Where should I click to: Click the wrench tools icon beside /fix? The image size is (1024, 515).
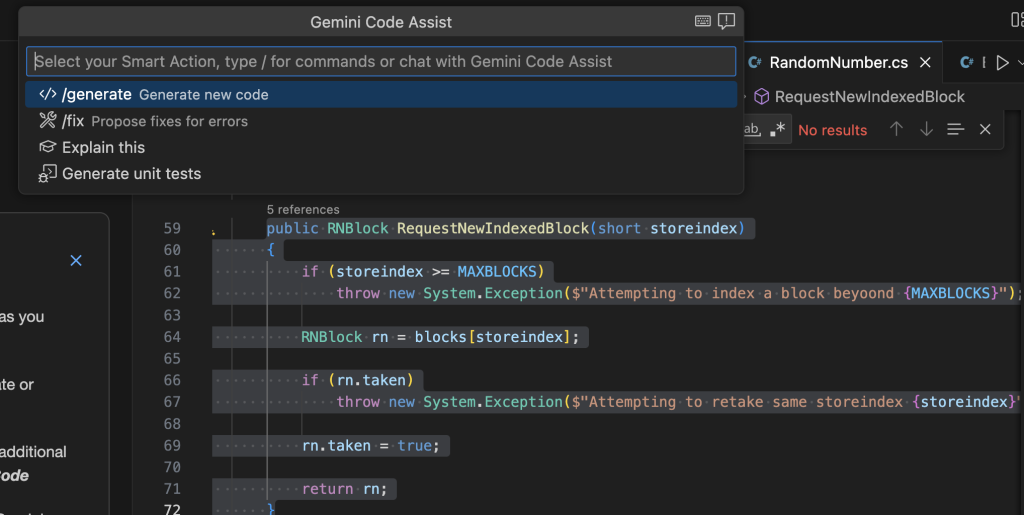coord(48,120)
